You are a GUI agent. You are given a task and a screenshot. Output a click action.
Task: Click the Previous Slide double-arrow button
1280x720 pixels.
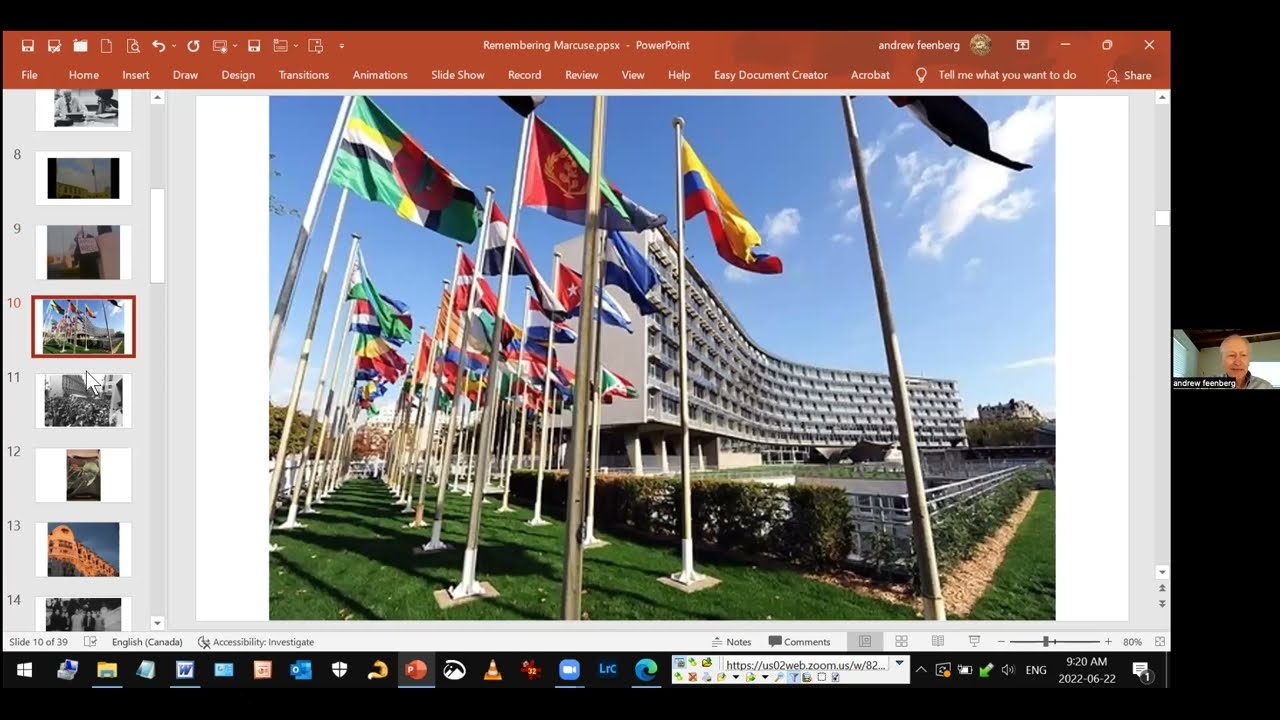1161,589
